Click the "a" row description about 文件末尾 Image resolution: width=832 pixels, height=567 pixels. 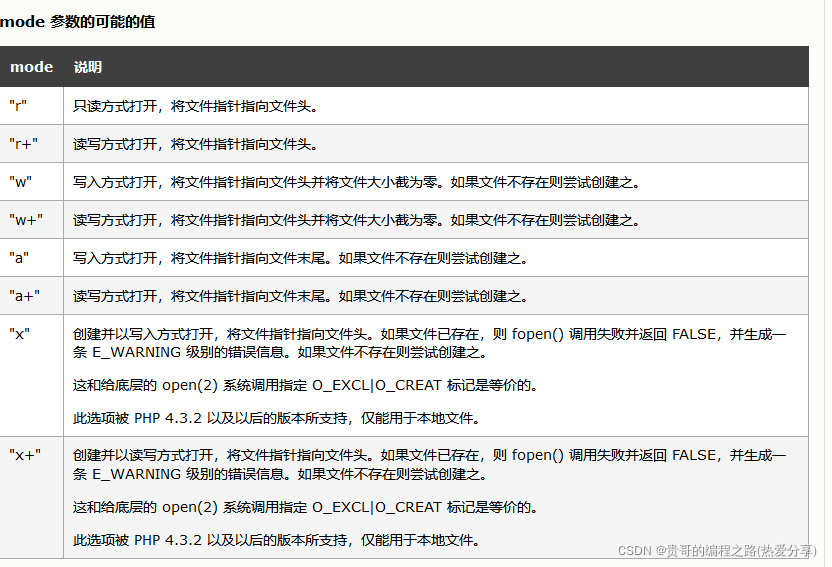(x=301, y=258)
